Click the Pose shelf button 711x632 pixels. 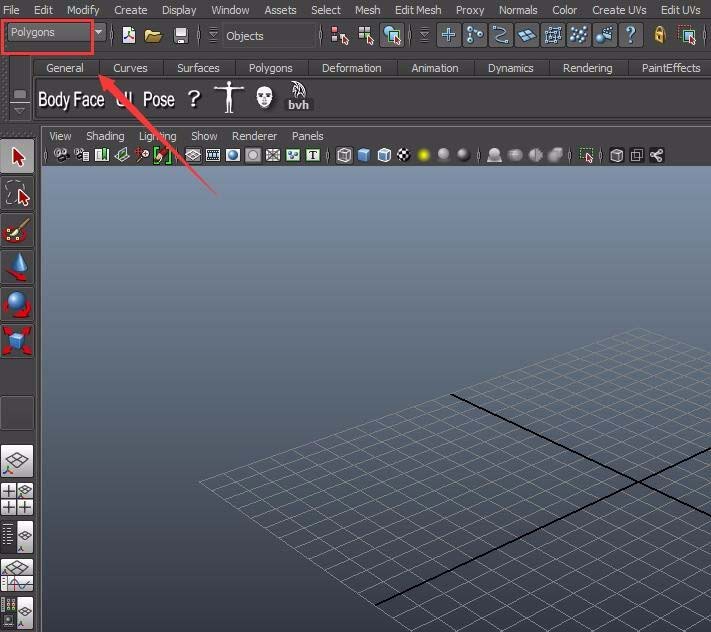pyautogui.click(x=159, y=99)
